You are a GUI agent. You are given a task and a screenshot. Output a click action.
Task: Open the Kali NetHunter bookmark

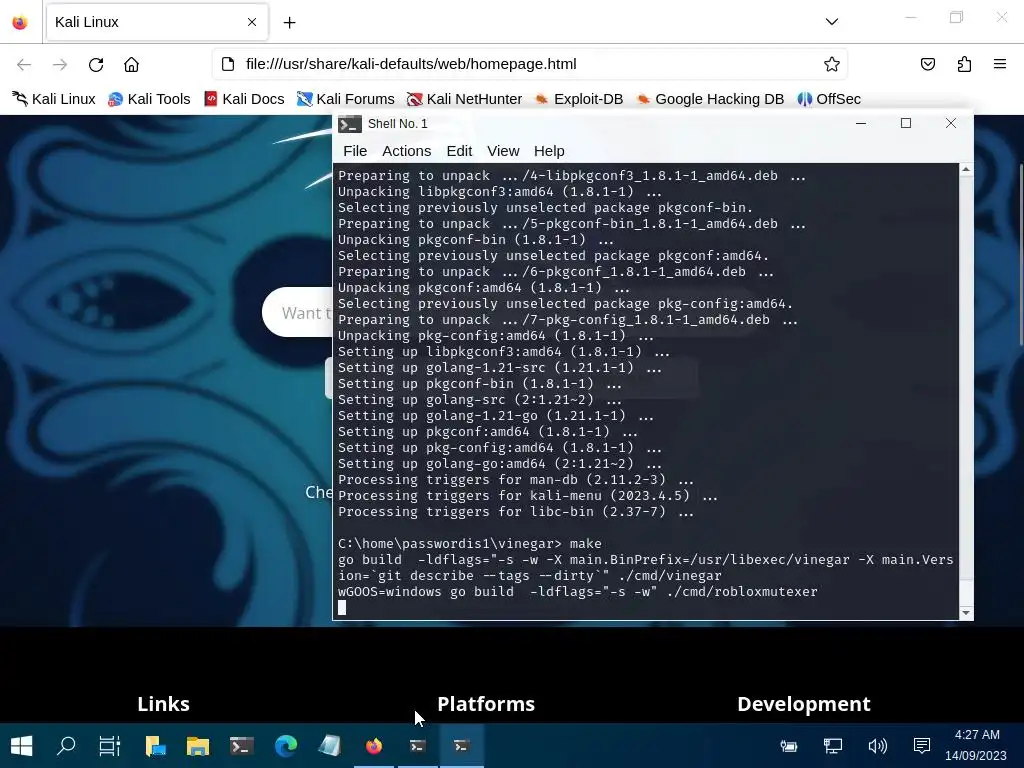pyautogui.click(x=464, y=99)
